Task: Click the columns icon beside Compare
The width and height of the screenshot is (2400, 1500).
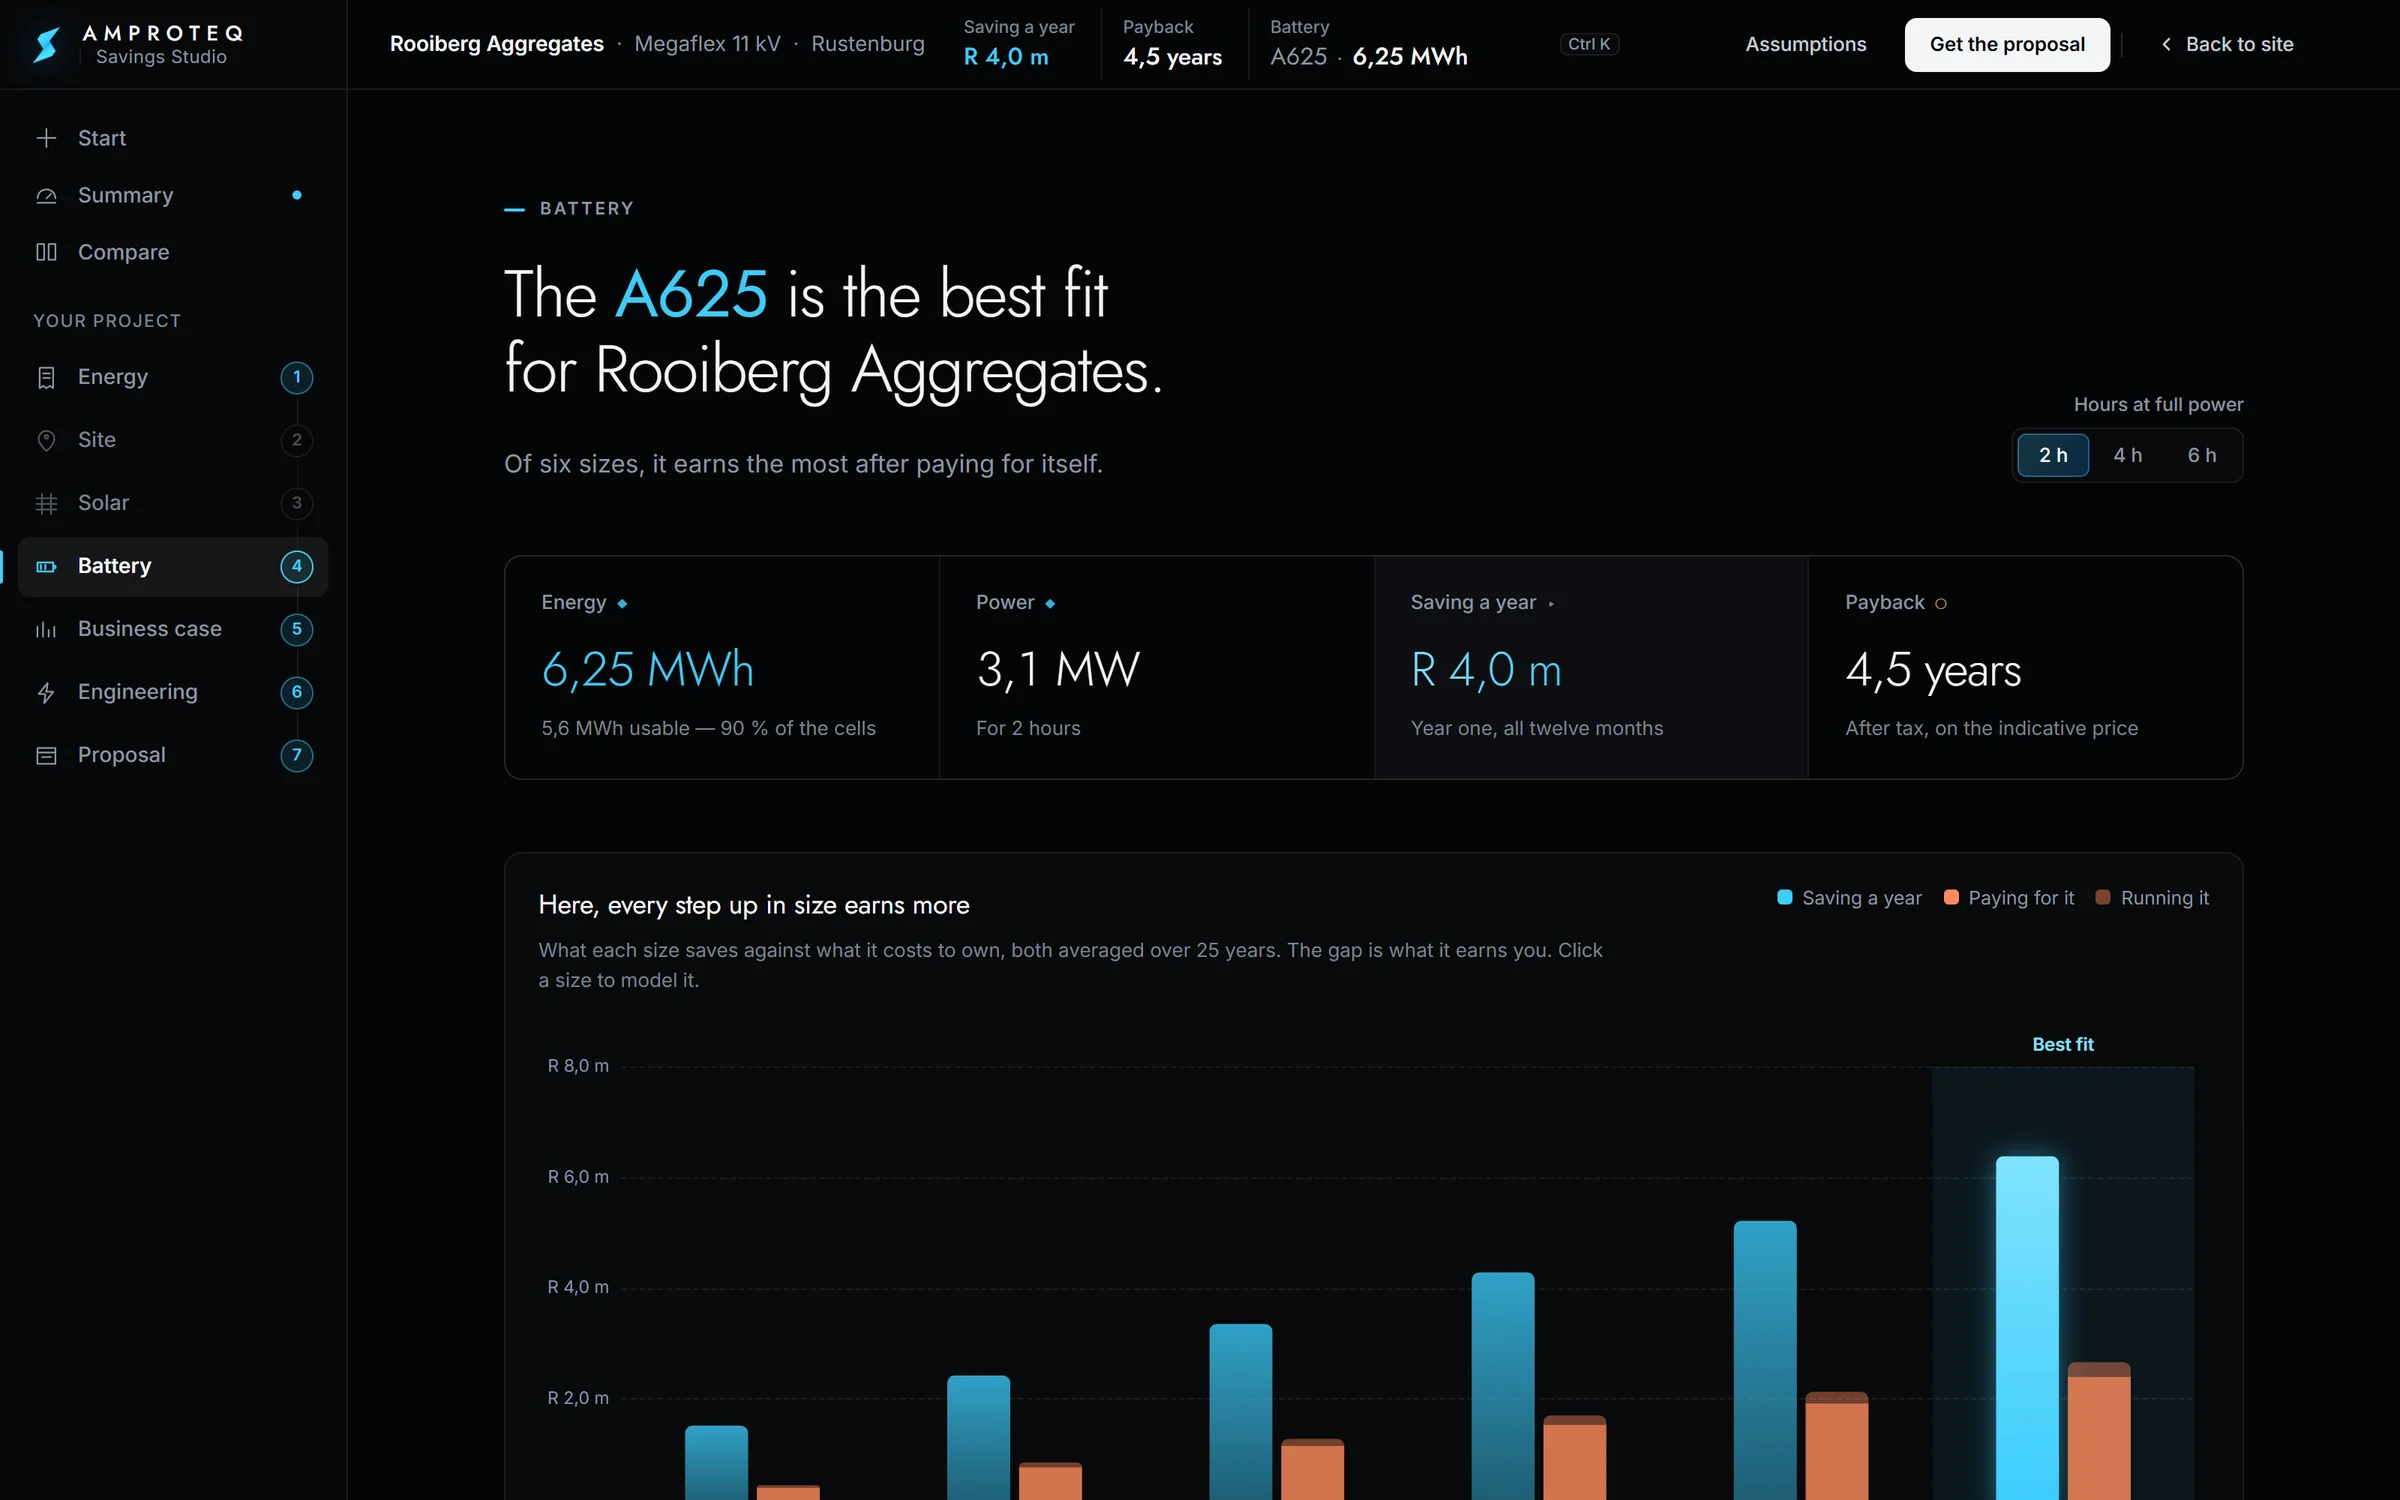Action: pyautogui.click(x=46, y=252)
